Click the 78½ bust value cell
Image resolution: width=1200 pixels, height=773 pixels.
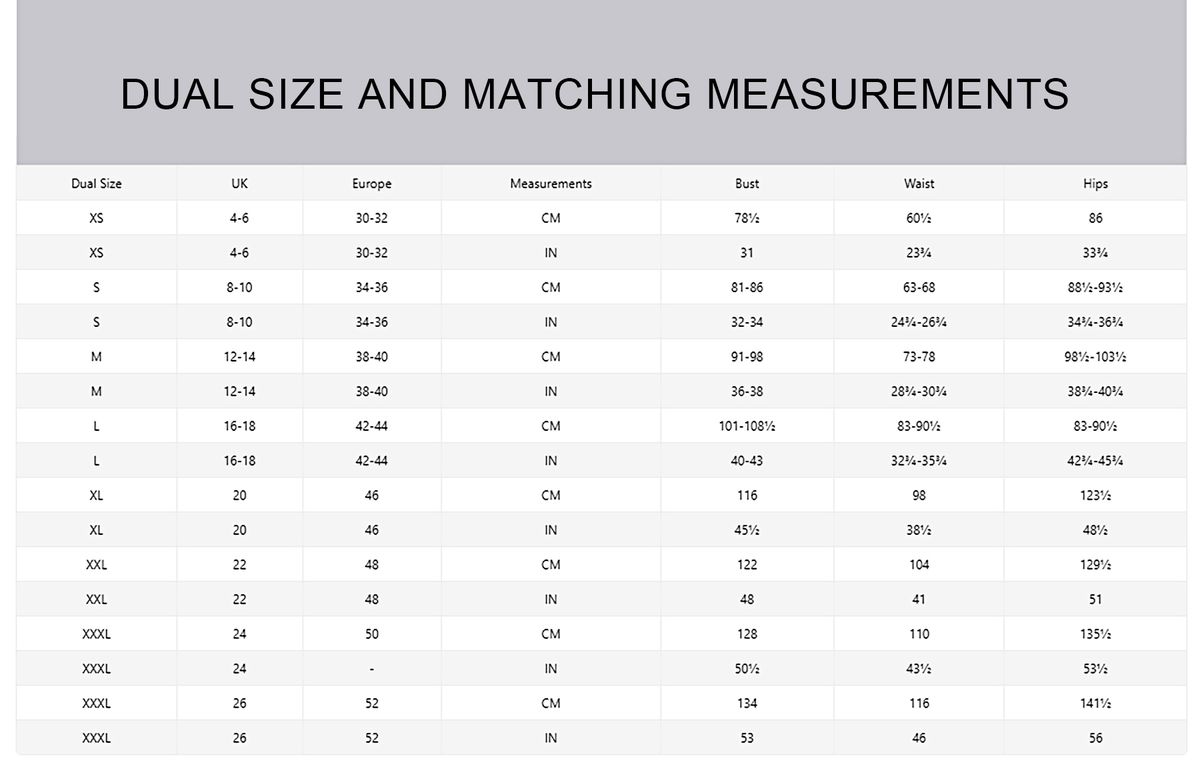[746, 218]
